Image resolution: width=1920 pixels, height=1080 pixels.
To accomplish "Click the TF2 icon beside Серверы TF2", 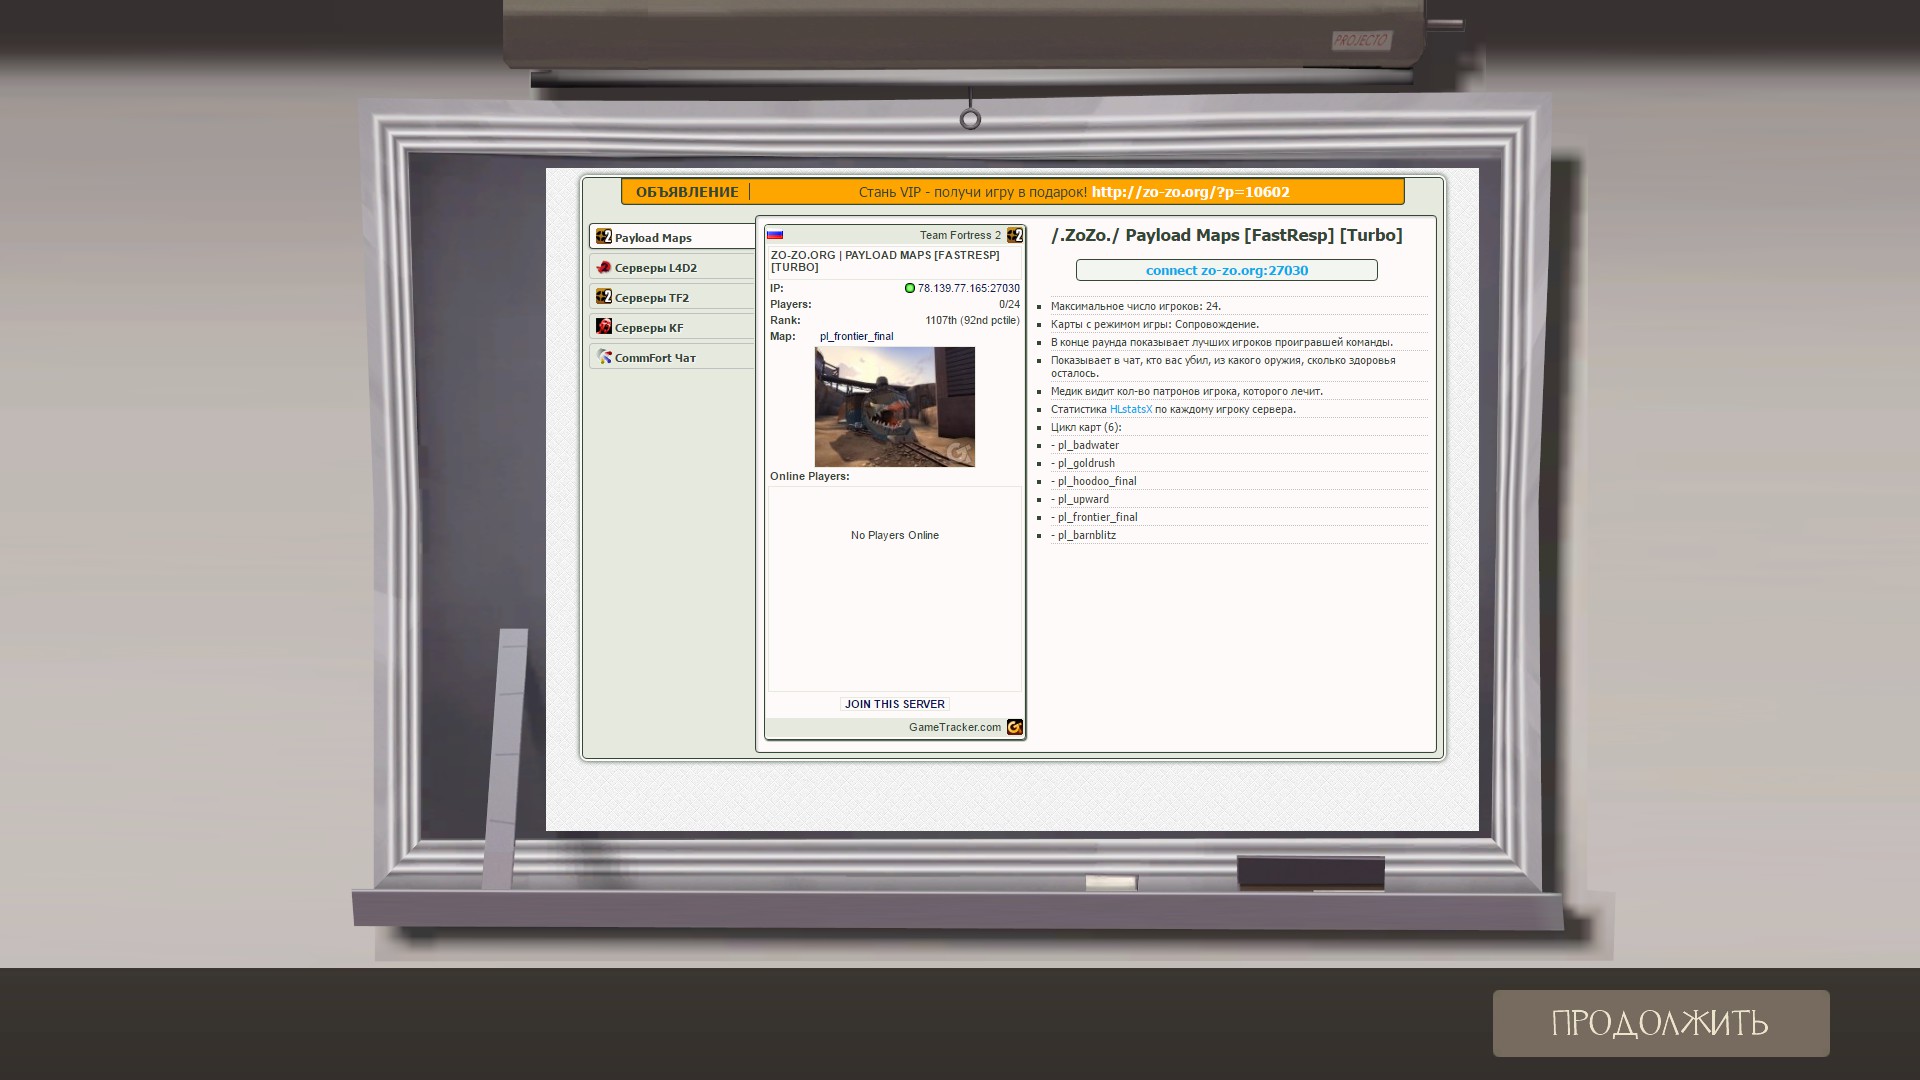I will point(603,297).
